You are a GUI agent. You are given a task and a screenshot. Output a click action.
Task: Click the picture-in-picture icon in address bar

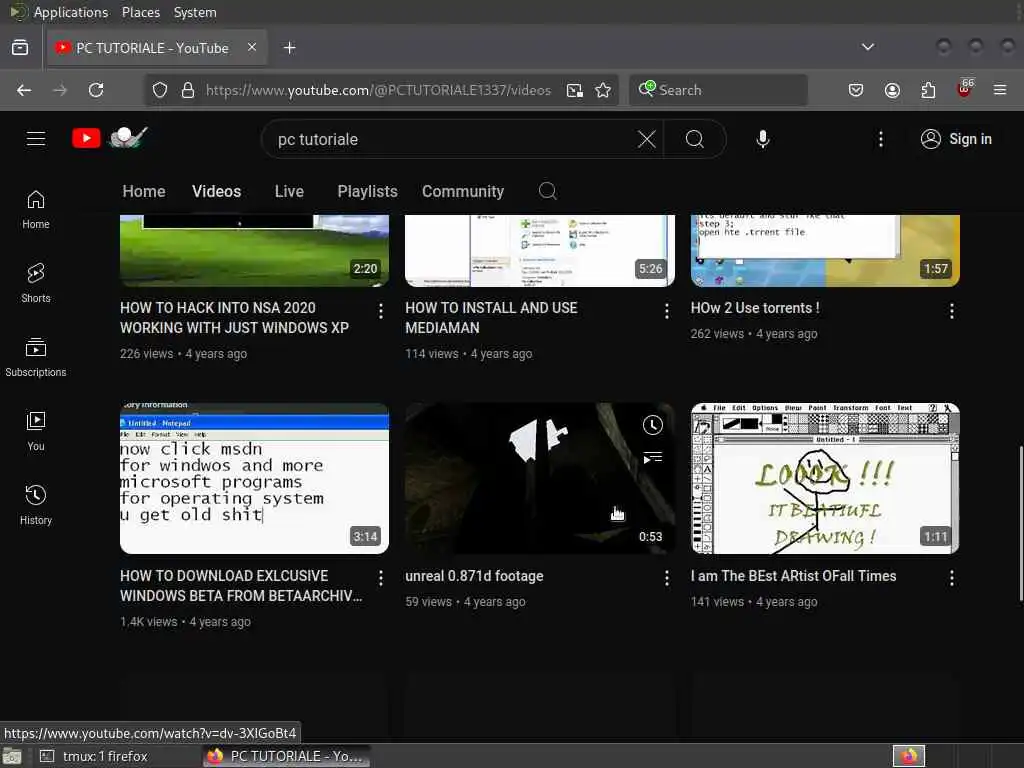click(x=575, y=90)
